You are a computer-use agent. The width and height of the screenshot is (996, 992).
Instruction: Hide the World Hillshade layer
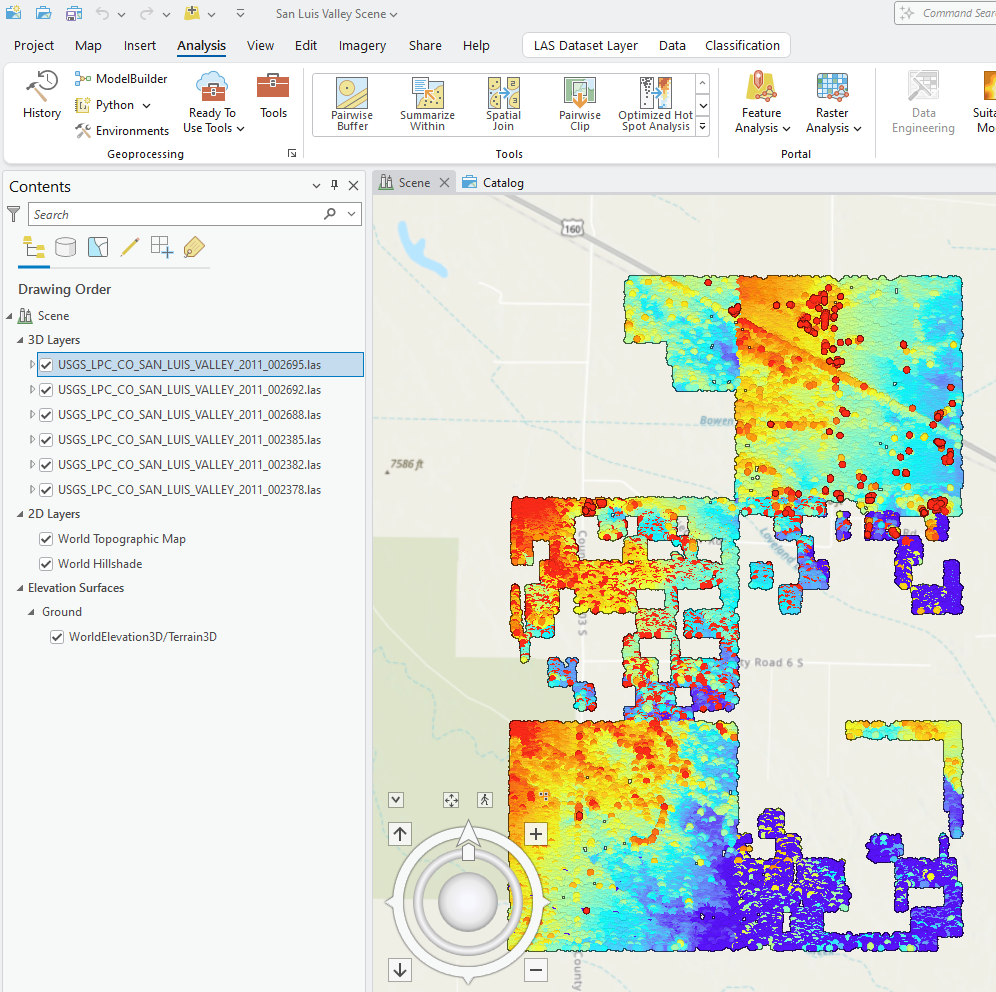point(46,563)
